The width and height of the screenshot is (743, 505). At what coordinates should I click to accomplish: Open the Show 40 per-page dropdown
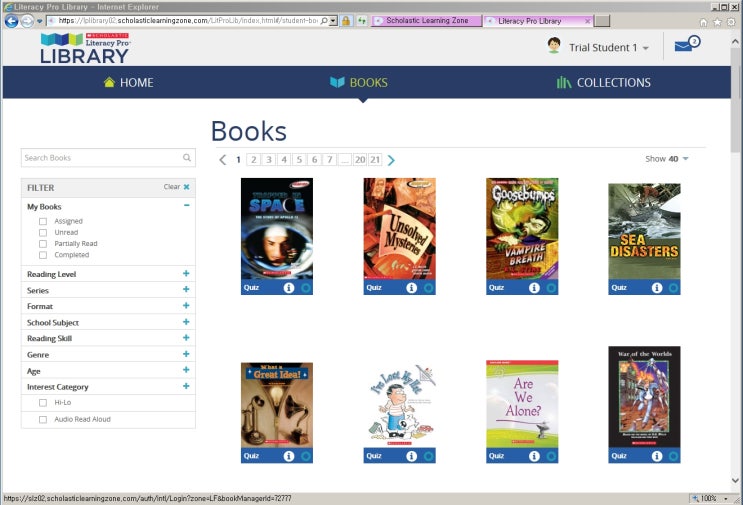click(667, 159)
